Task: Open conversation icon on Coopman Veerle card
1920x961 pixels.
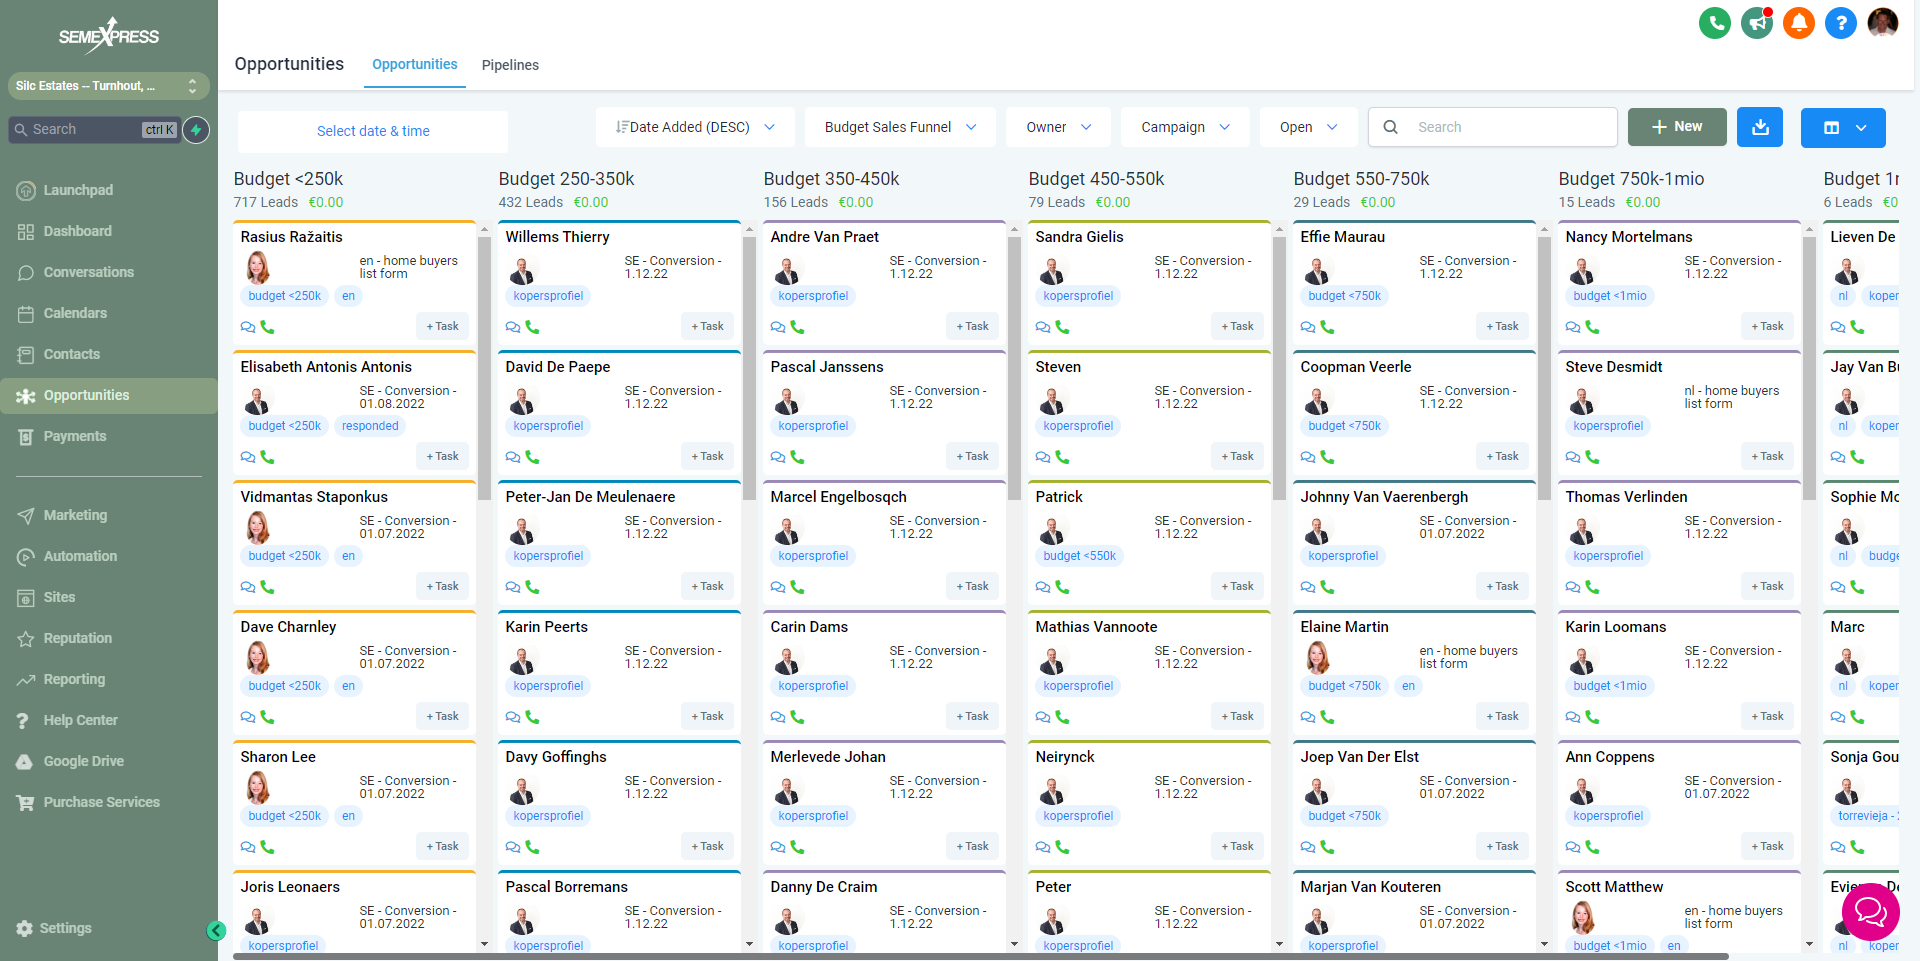Action: point(1308,457)
